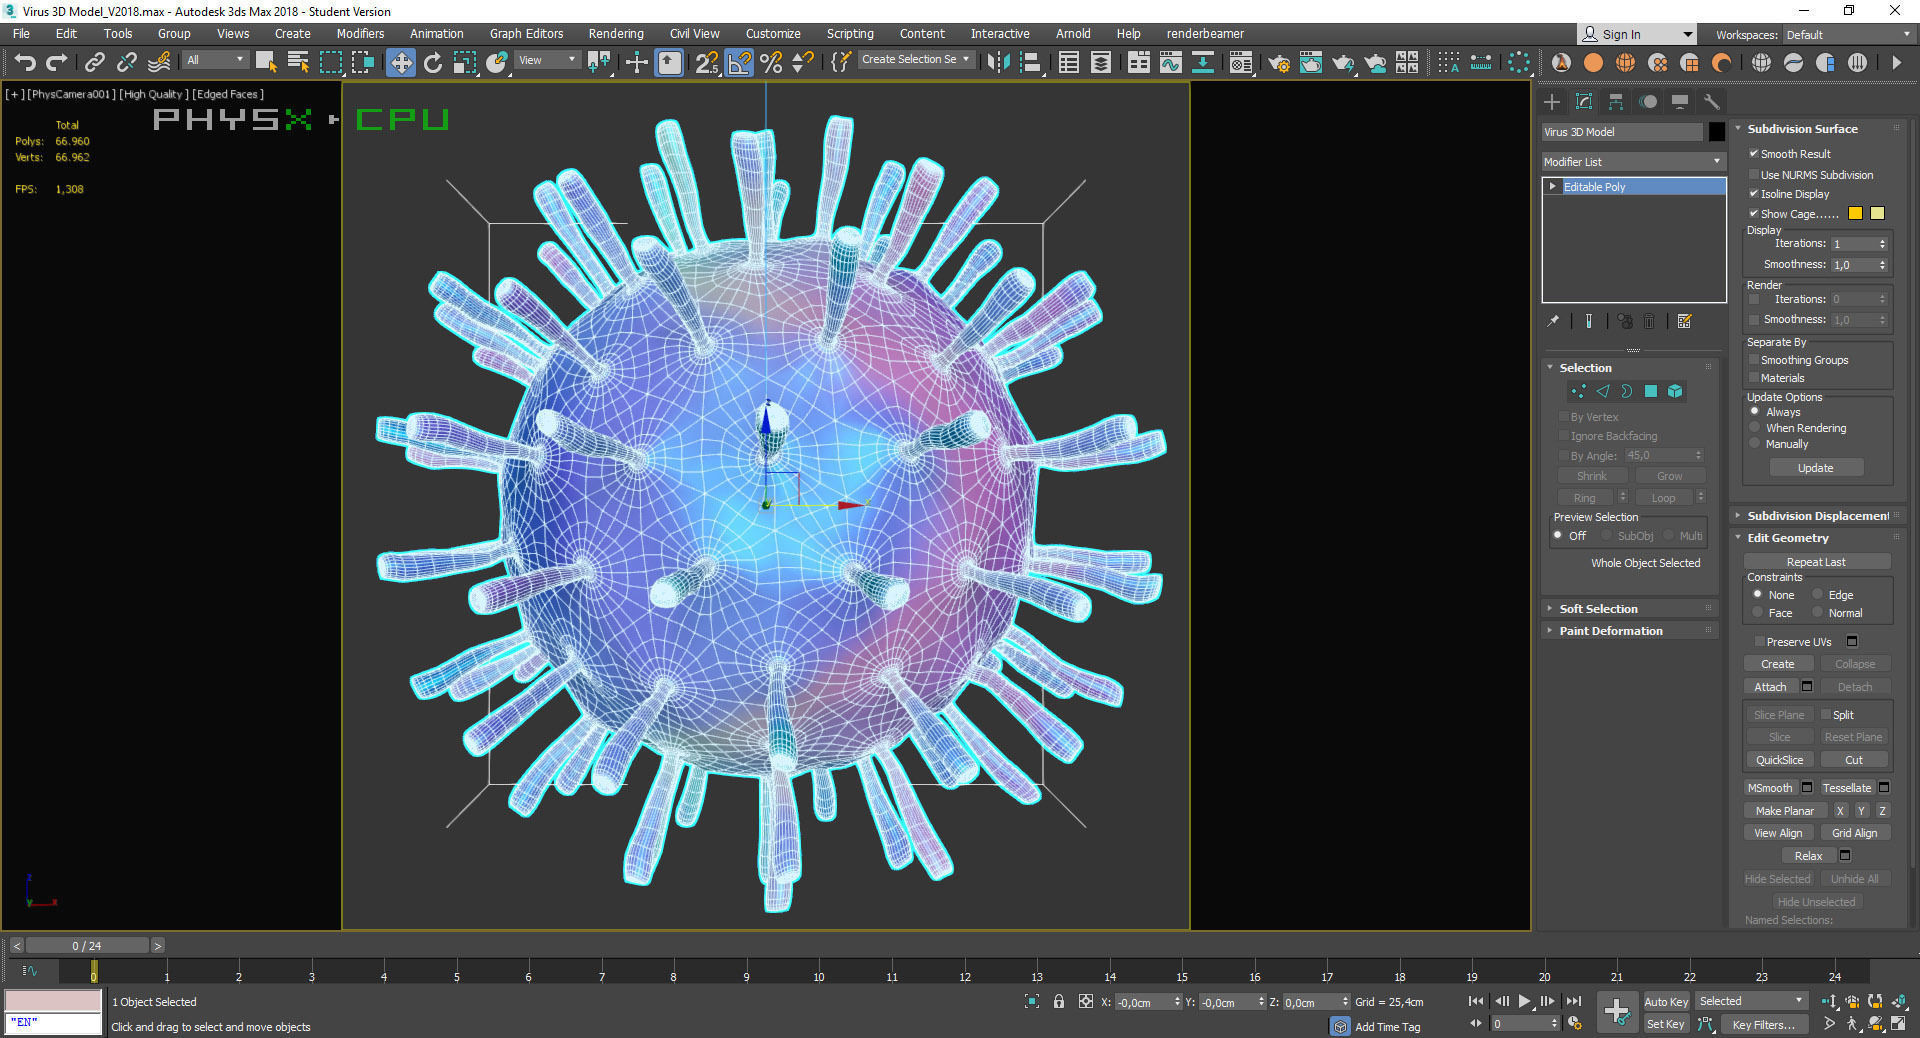The width and height of the screenshot is (1920, 1038).
Task: Click the Key Filters button
Action: pos(1764,1025)
